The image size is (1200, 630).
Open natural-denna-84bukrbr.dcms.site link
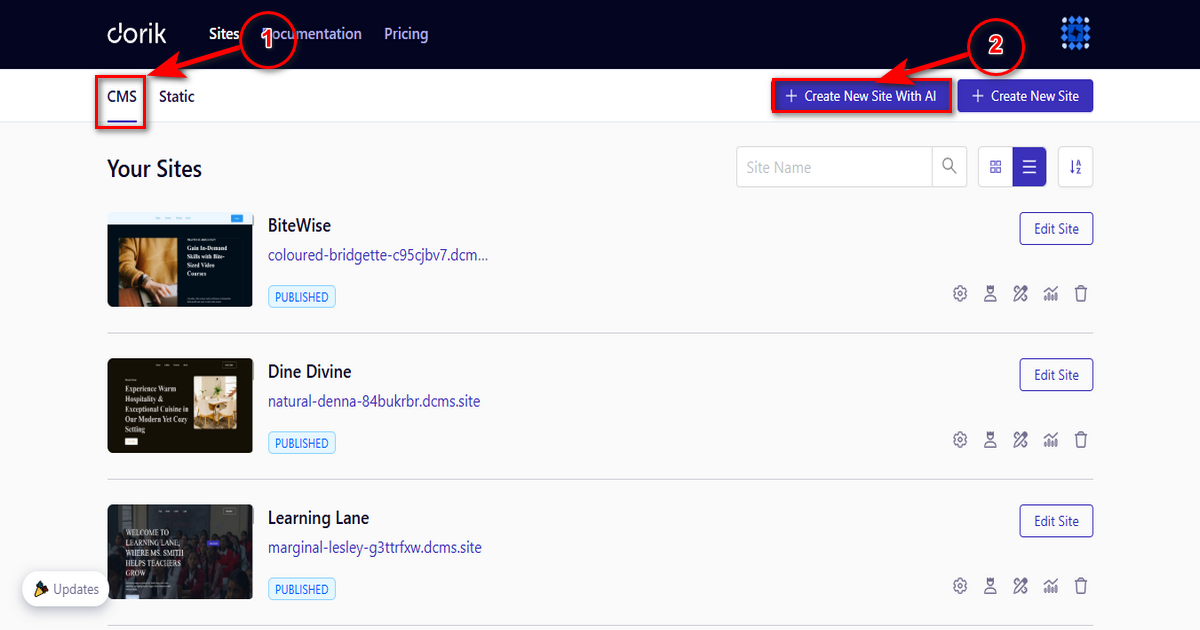(x=374, y=401)
